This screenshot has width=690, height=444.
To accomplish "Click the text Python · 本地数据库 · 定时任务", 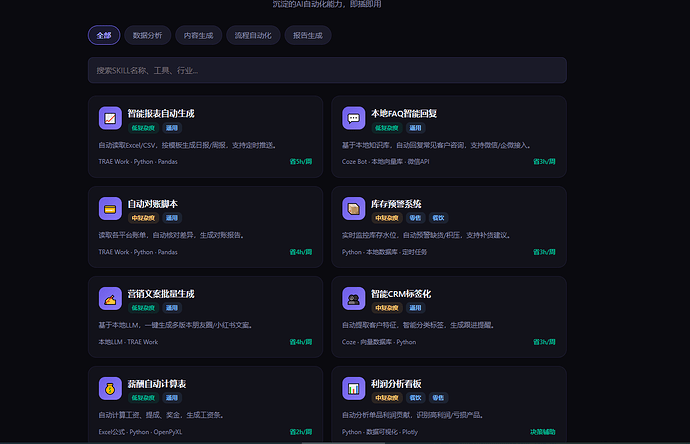I will click(x=385, y=252).
